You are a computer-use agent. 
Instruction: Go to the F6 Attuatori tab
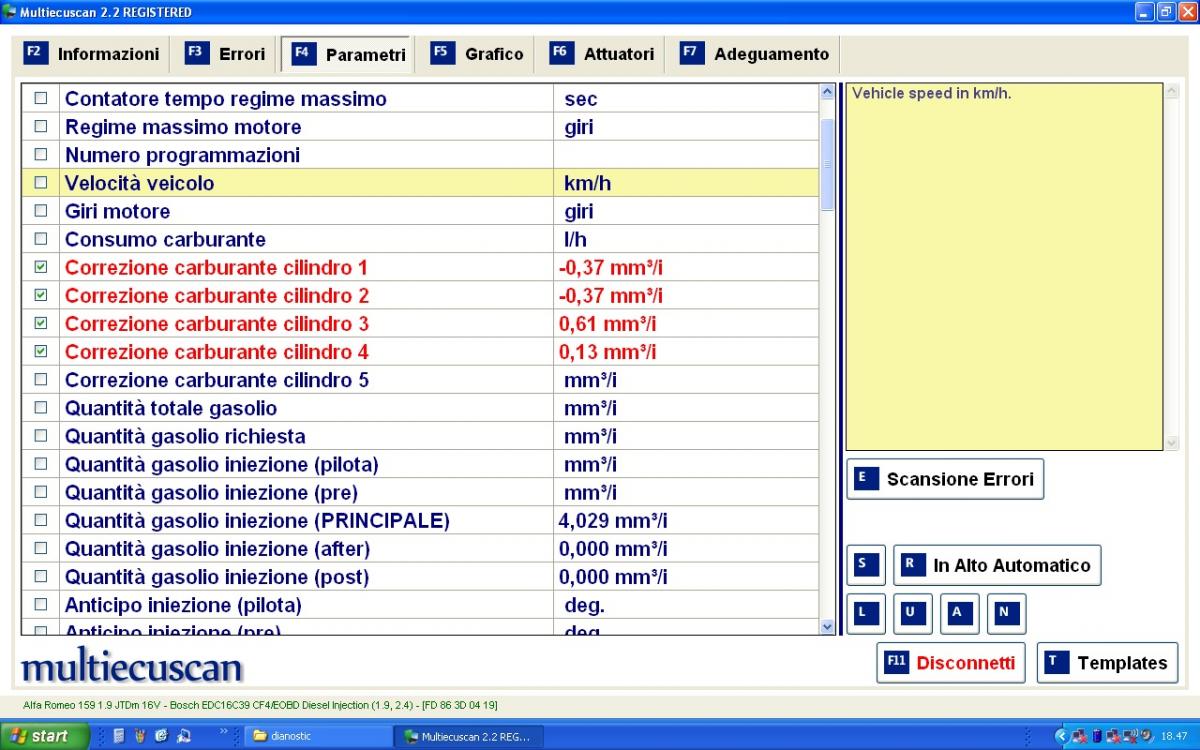tap(602, 54)
